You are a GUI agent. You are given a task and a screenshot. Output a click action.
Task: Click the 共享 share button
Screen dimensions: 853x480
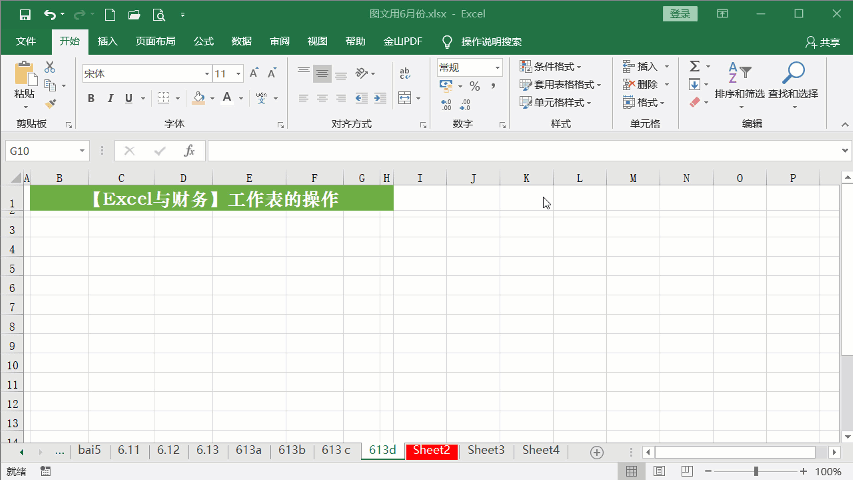(823, 42)
